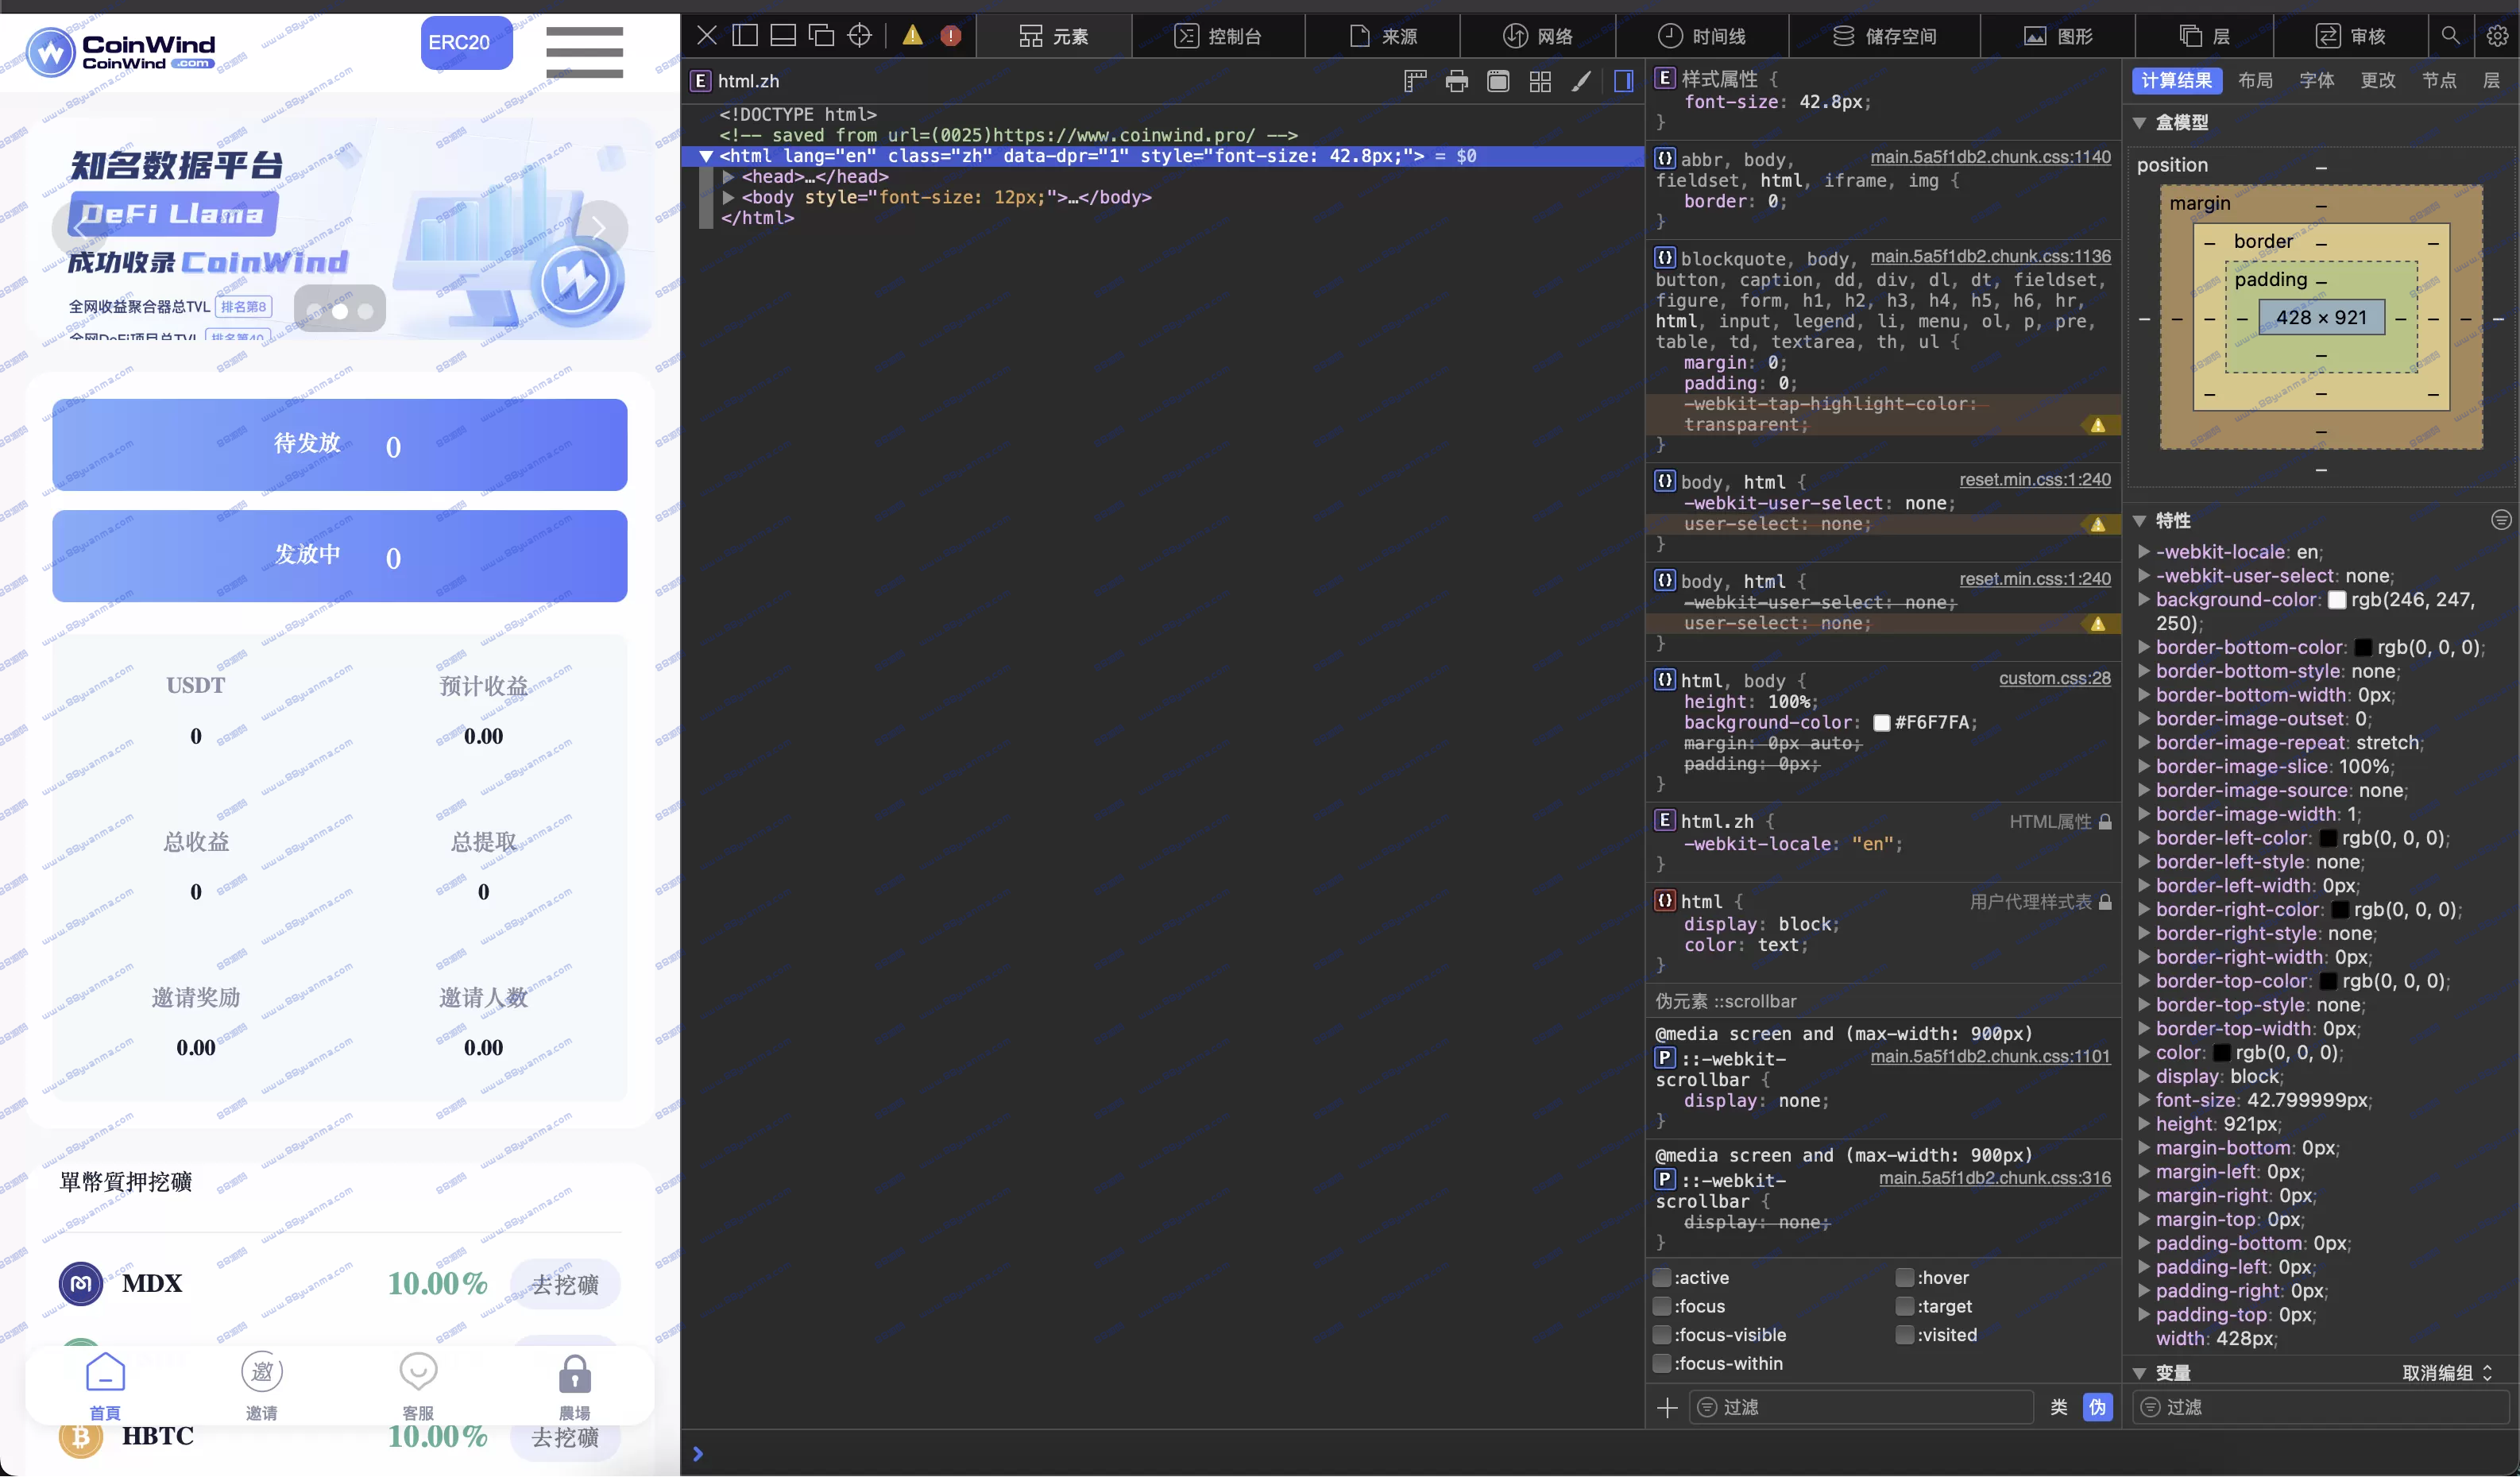Image resolution: width=2520 pixels, height=1481 pixels.
Task: Open the 层 tab in top bar
Action: tap(2204, 36)
